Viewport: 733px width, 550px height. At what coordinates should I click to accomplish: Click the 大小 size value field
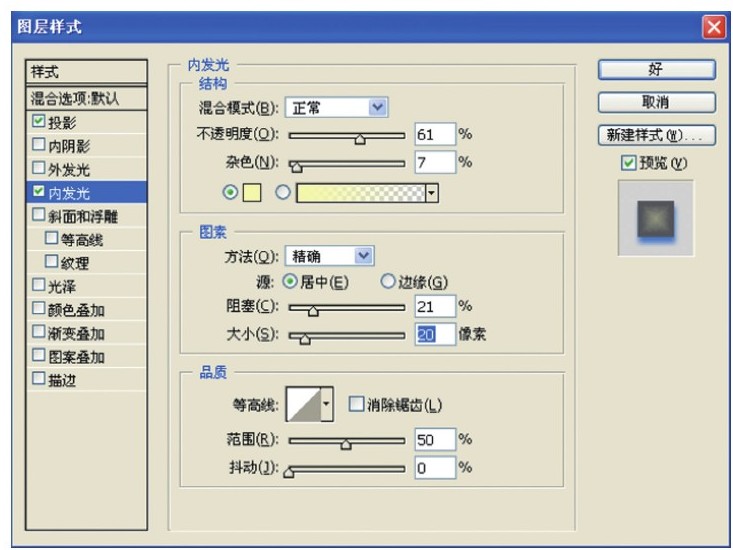435,334
